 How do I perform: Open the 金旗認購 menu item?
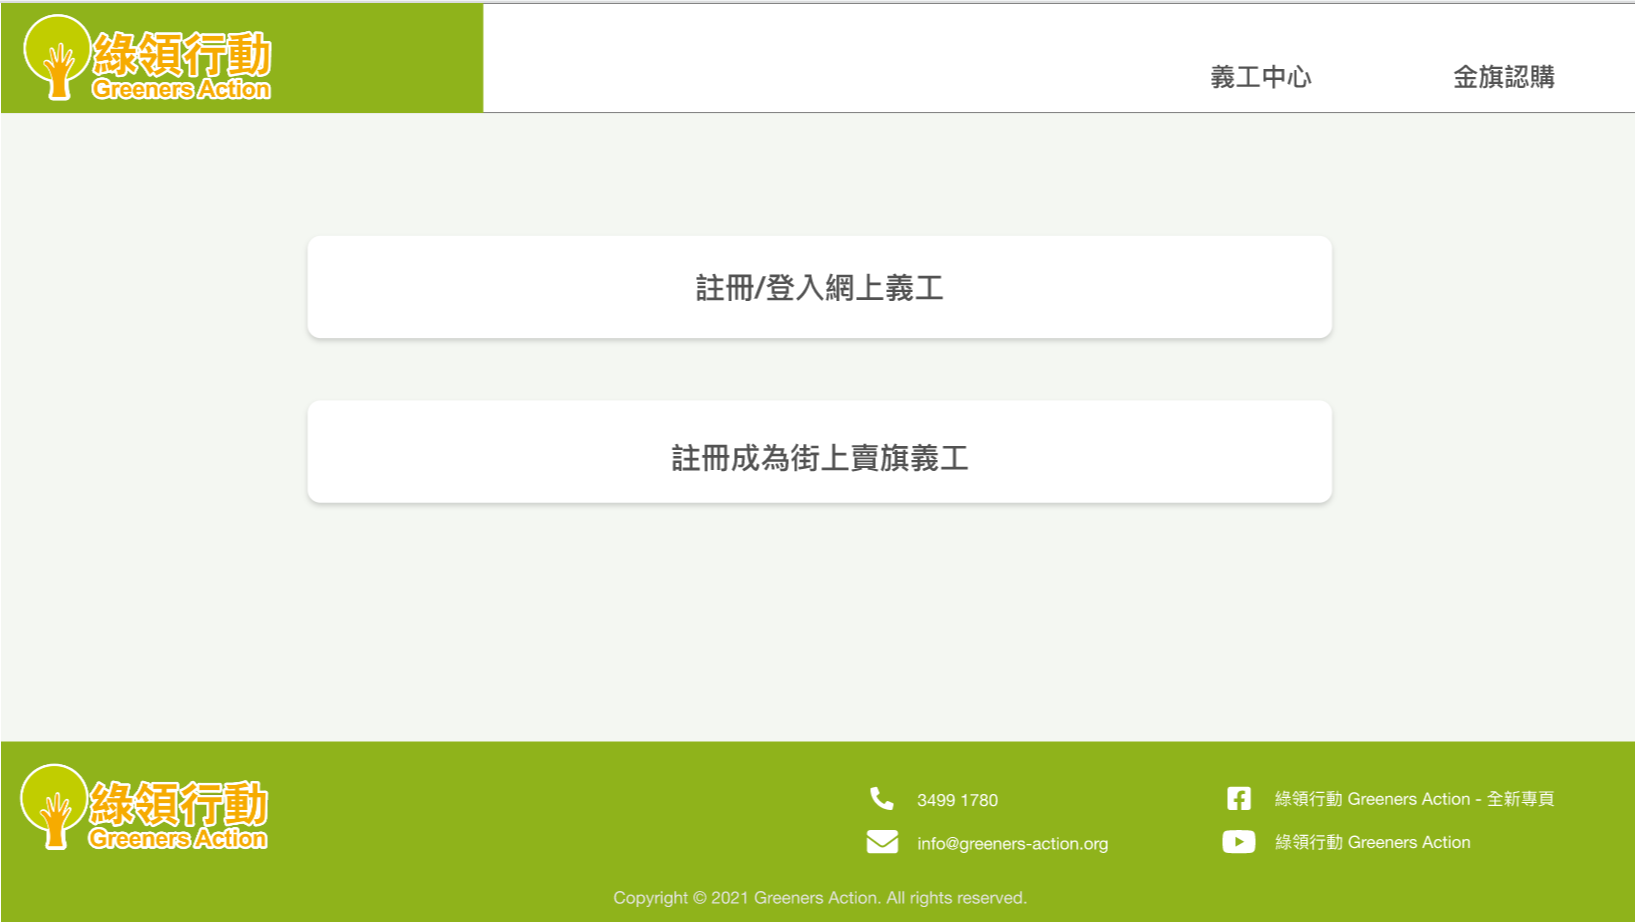(x=1503, y=77)
